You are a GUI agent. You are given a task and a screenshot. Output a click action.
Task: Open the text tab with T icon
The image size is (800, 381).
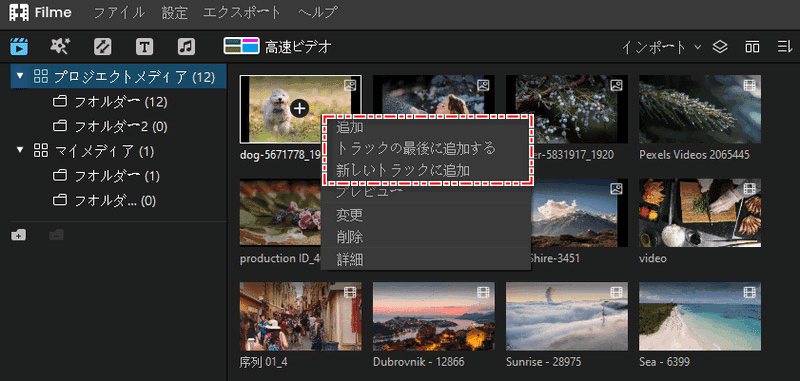(144, 47)
